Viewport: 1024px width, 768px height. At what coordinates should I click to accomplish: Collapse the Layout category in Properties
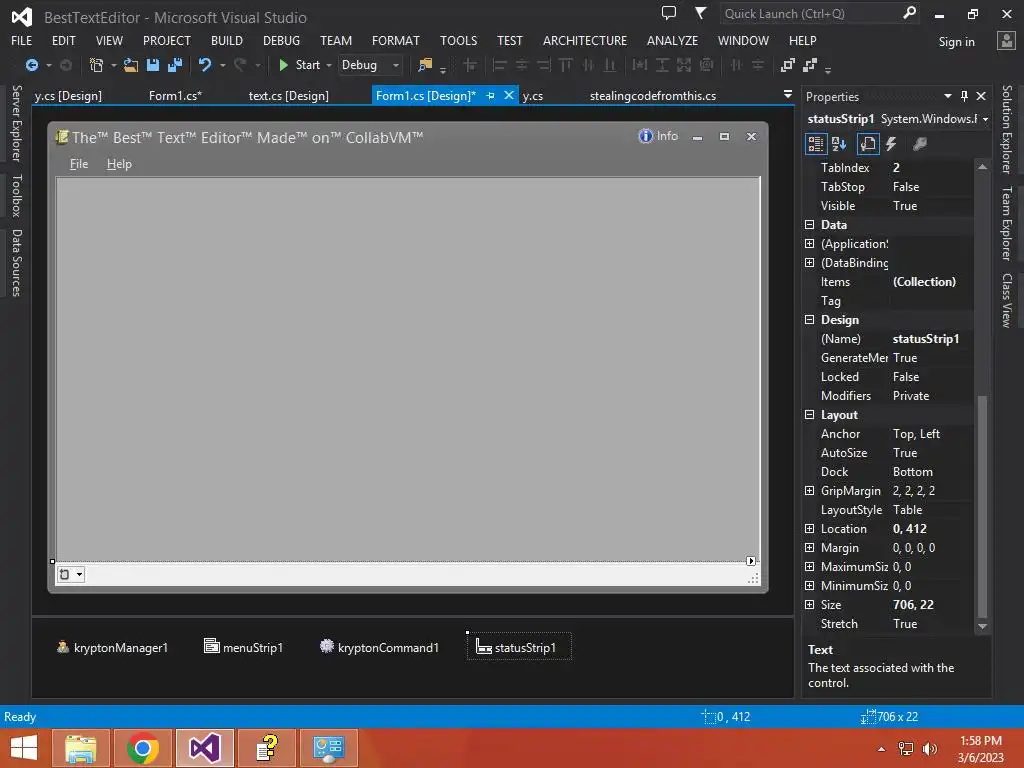(x=810, y=415)
